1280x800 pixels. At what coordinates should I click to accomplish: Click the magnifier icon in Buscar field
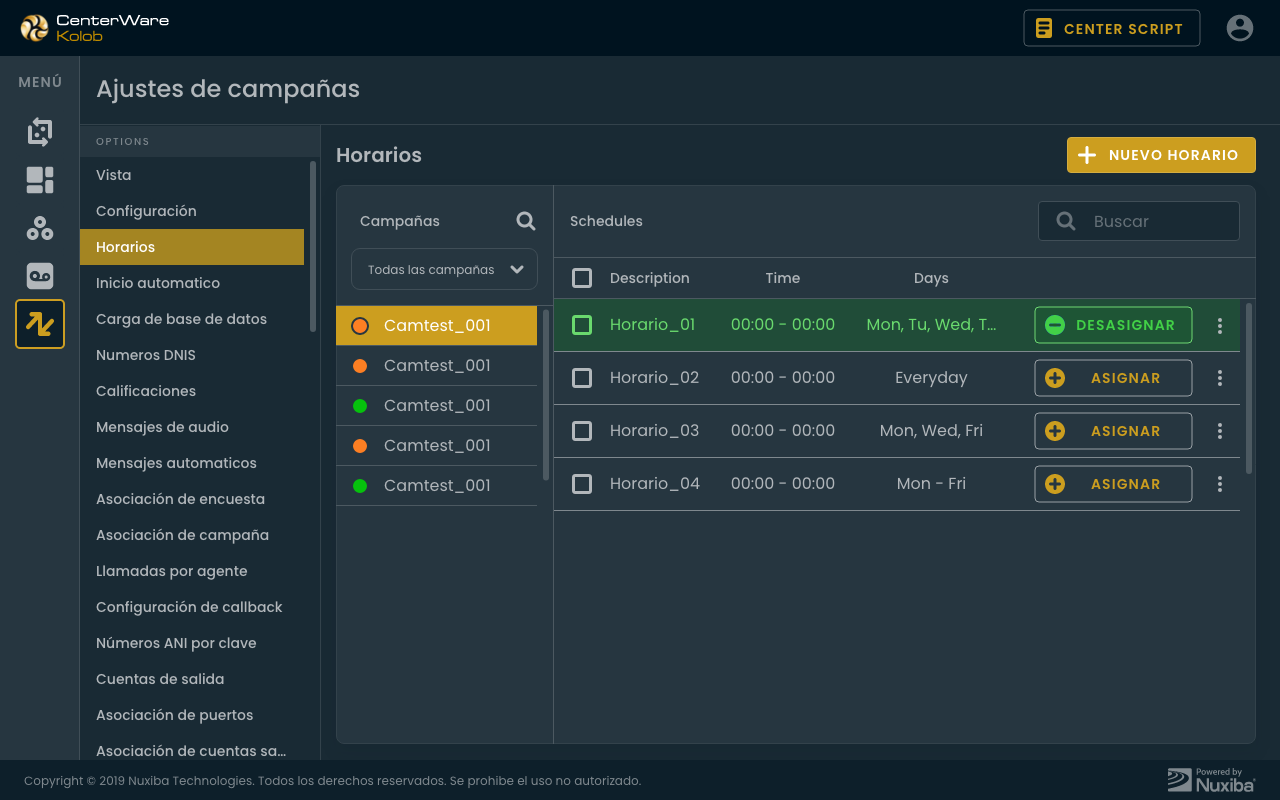pos(1066,221)
